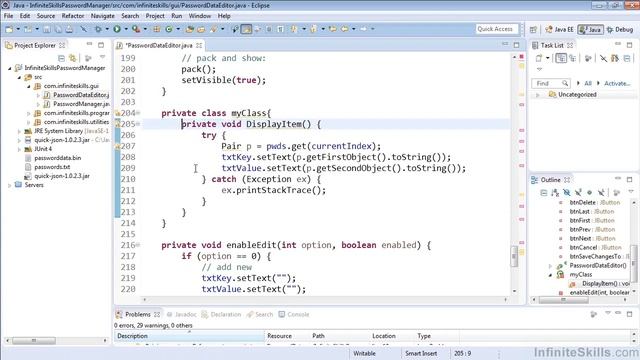The height and width of the screenshot is (360, 640).
Task: Open the New file dropdown arrow
Action: (x=18, y=29)
